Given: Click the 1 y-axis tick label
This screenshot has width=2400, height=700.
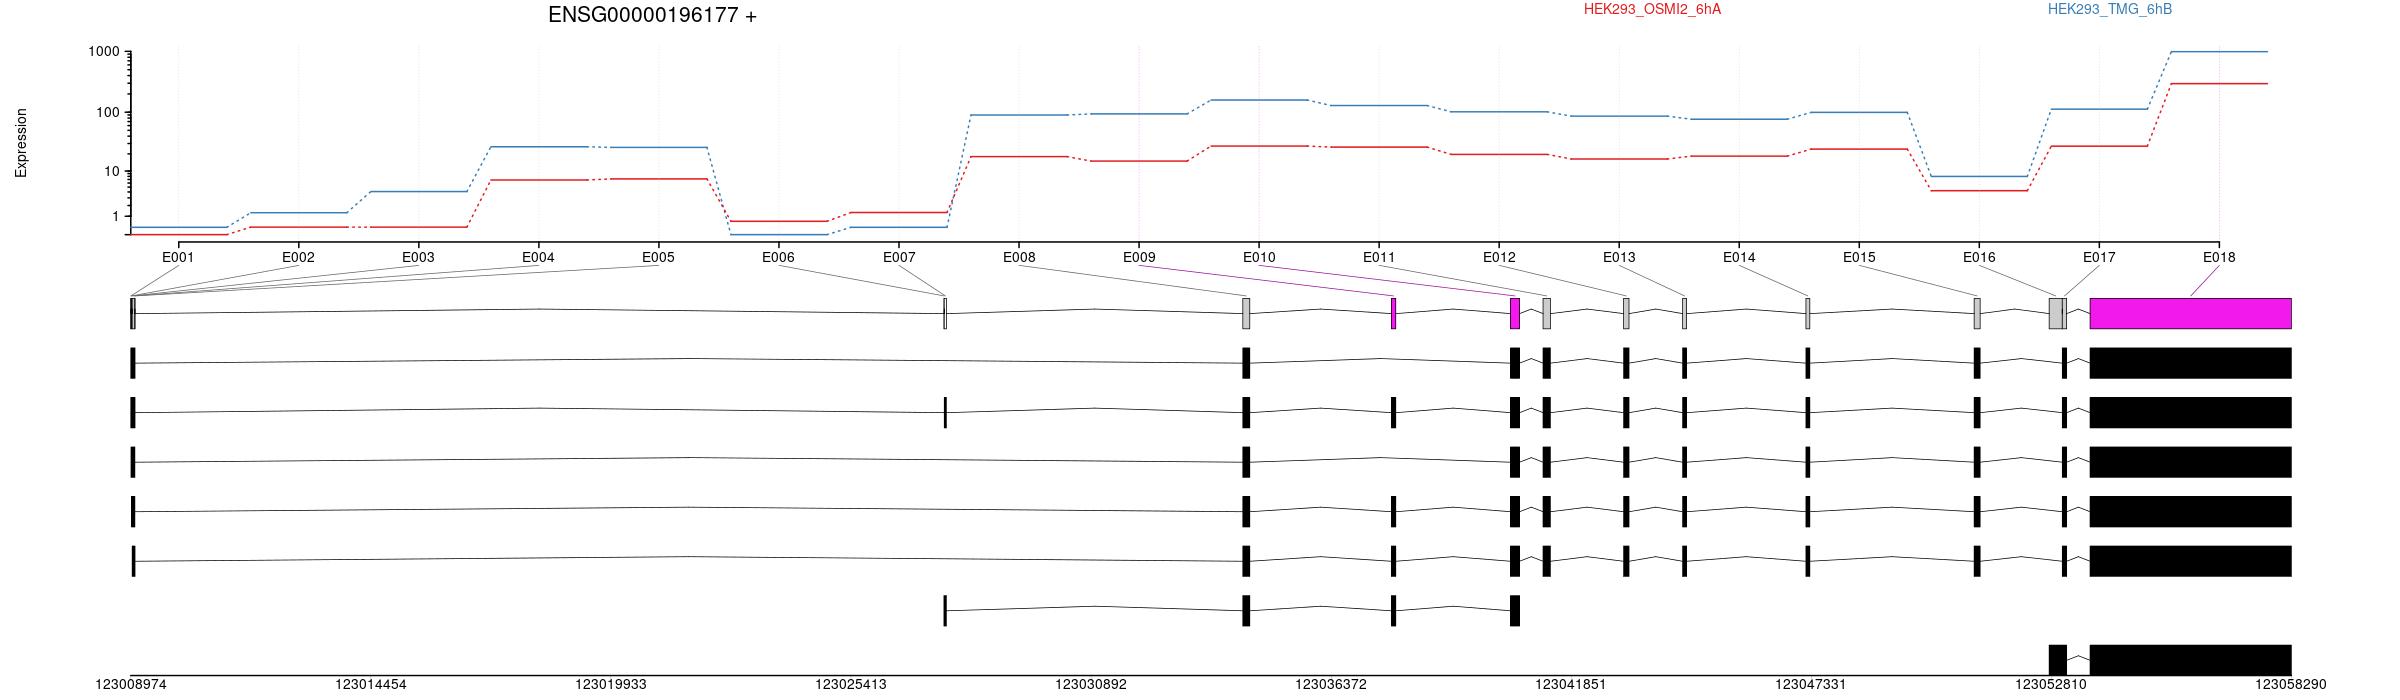Looking at the screenshot, I should coord(115,216).
